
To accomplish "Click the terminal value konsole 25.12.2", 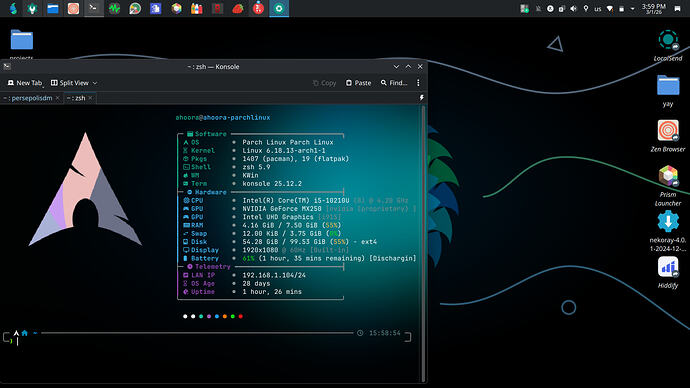I will (272, 183).
